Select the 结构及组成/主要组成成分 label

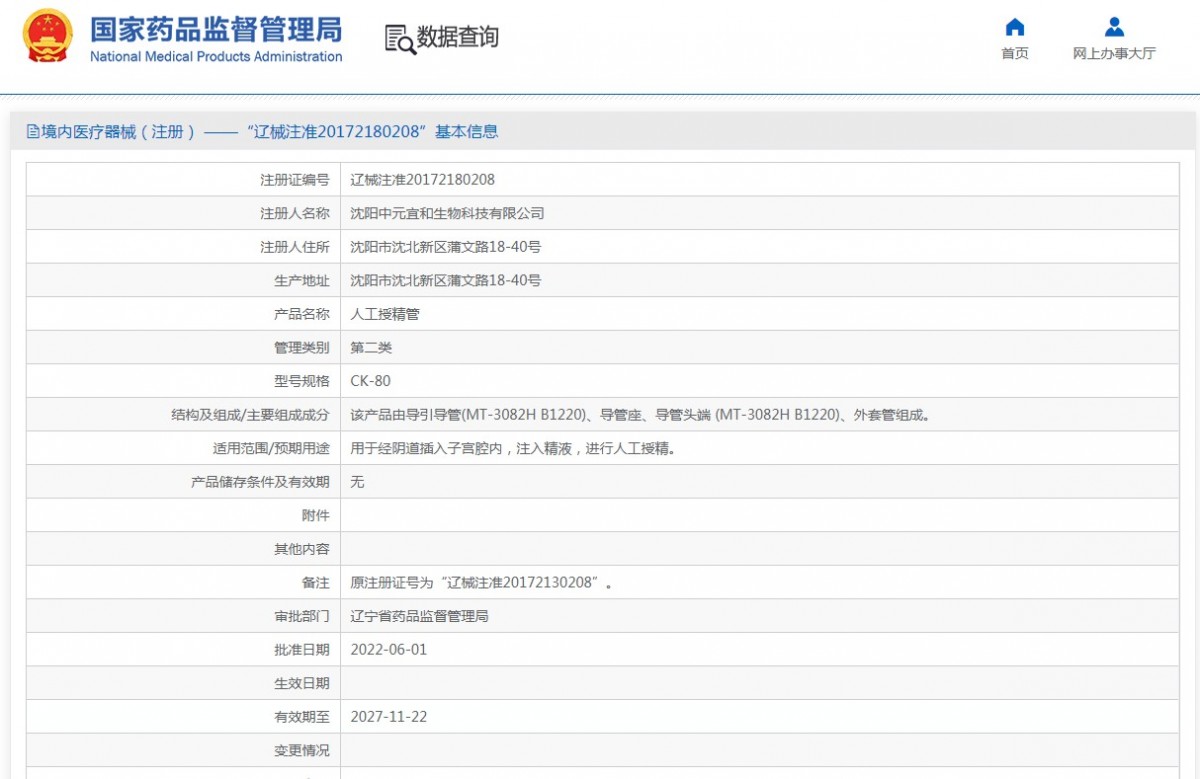point(250,415)
